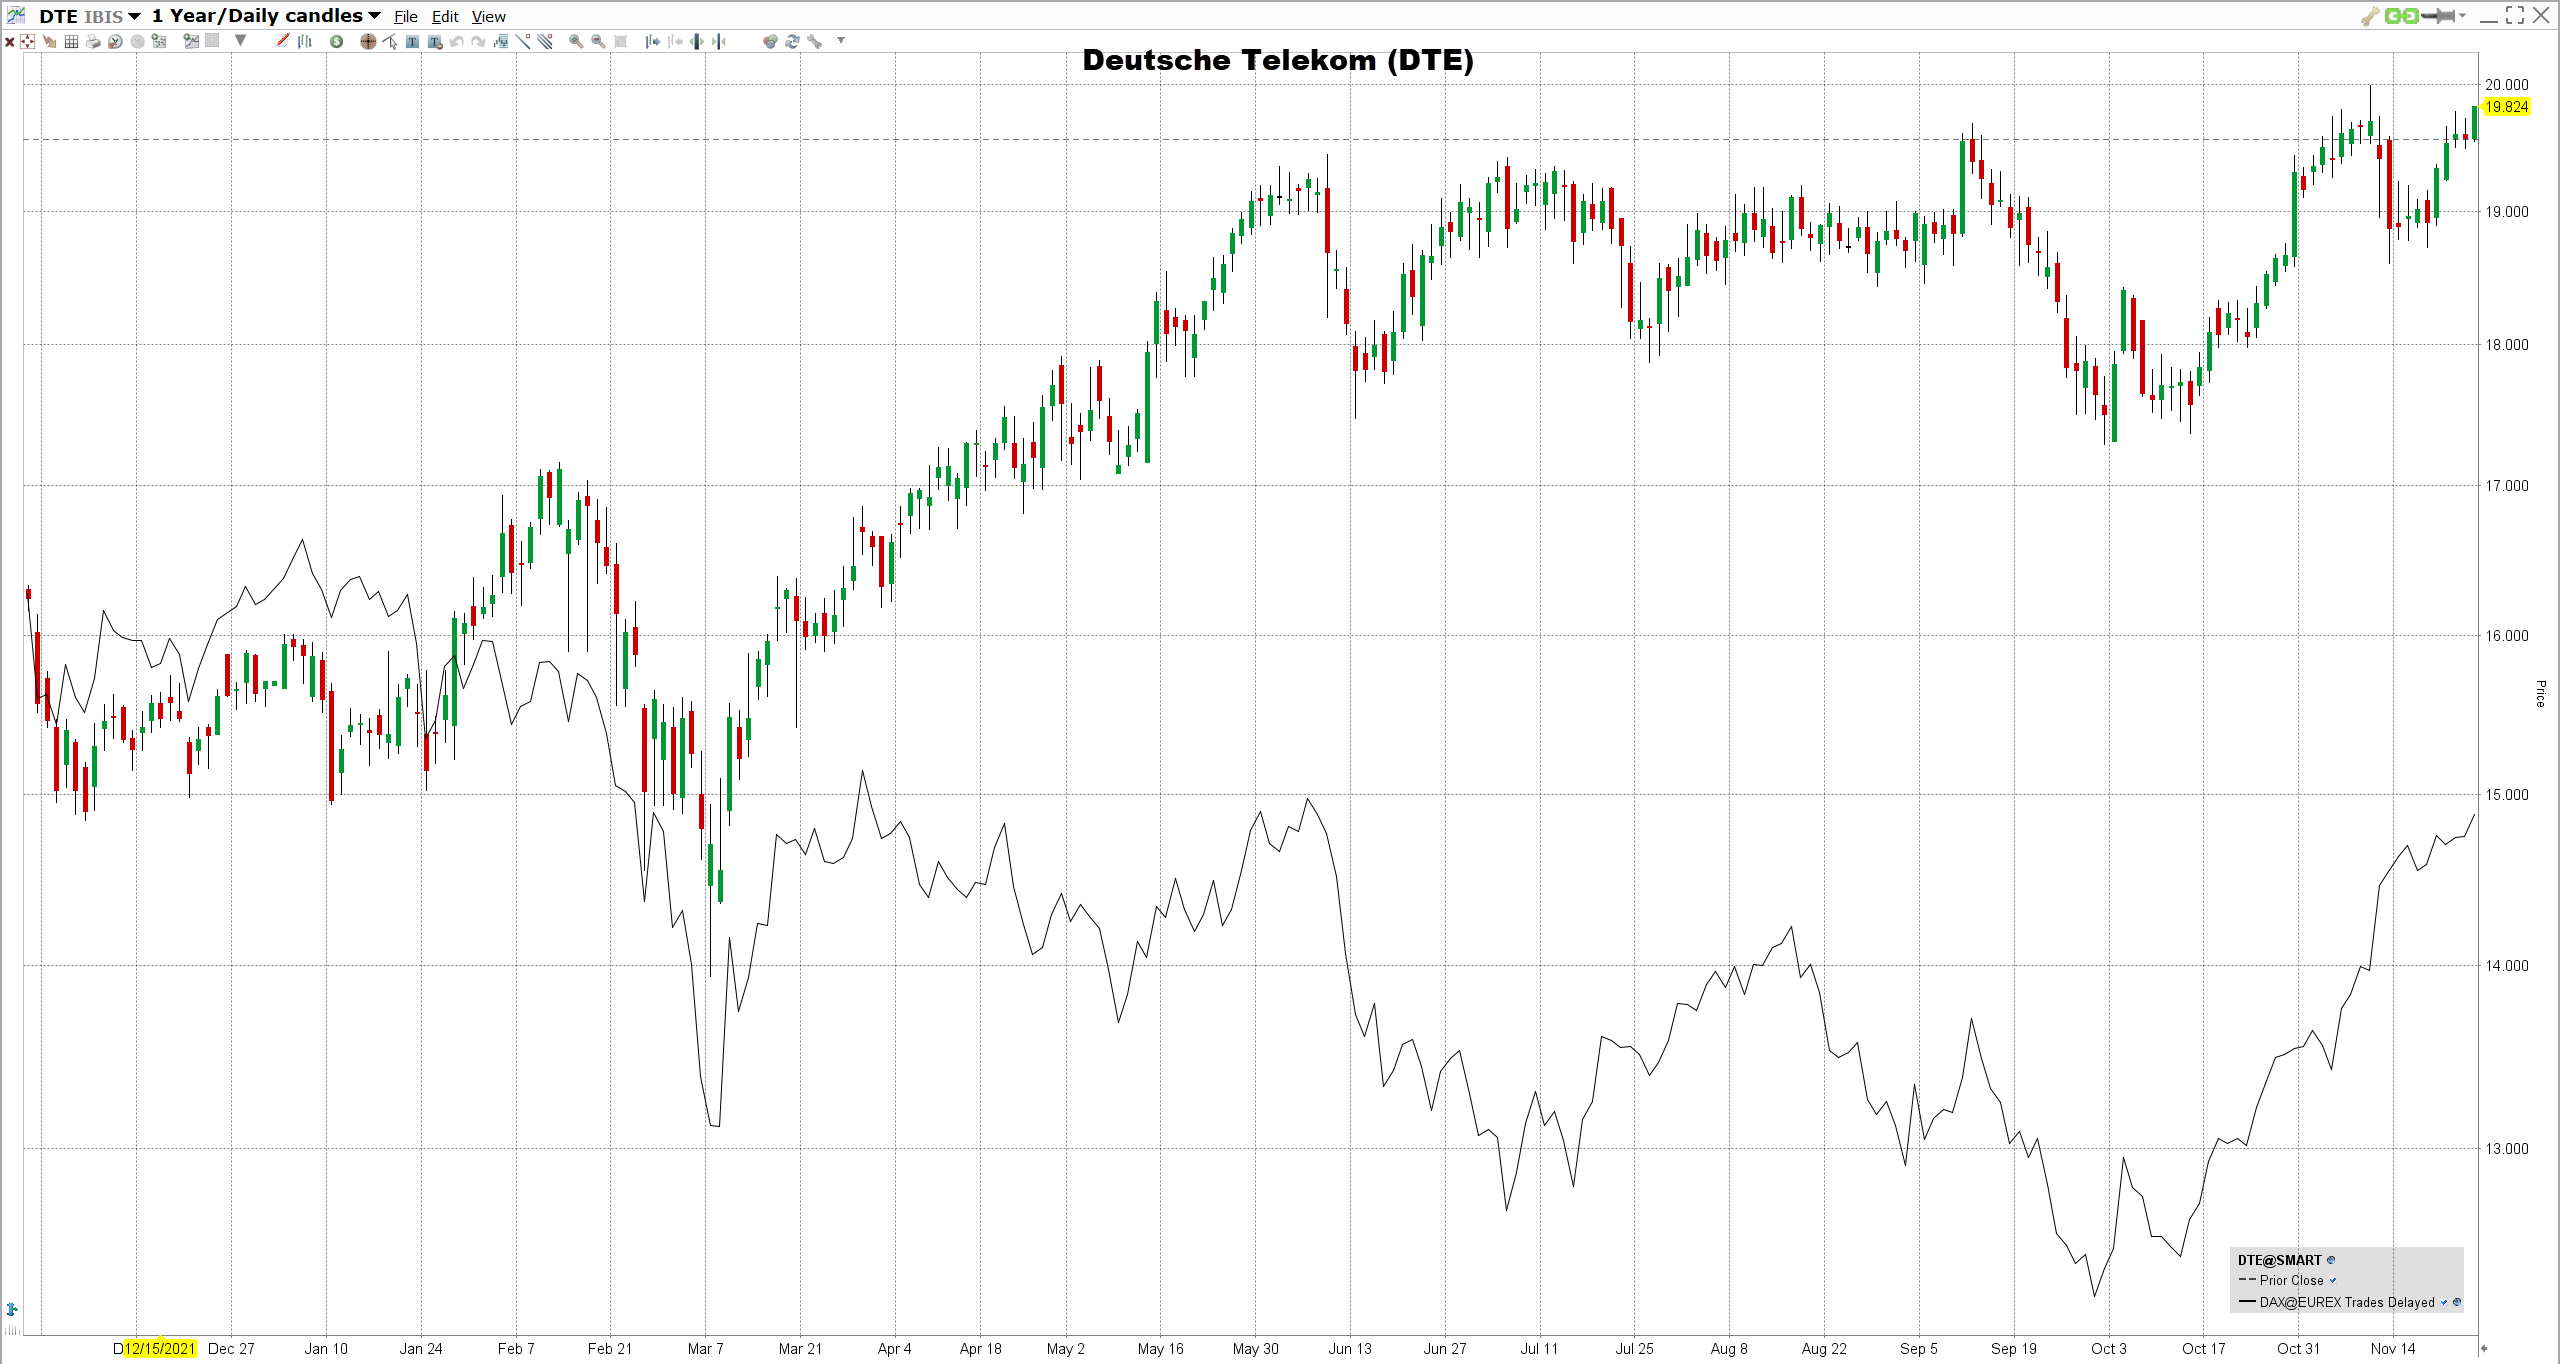Image resolution: width=2560 pixels, height=1364 pixels.
Task: Click the 15.000 price axis label
Action: coord(2507,795)
